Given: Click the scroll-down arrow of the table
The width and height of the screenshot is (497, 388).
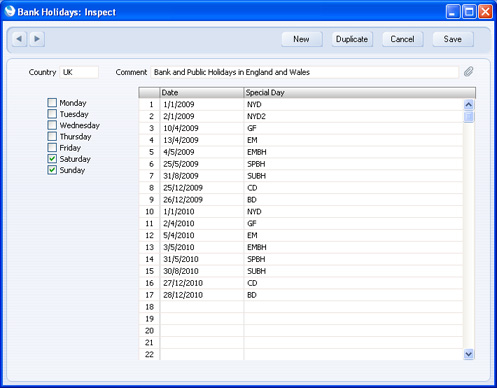Looking at the screenshot, I should click(468, 354).
